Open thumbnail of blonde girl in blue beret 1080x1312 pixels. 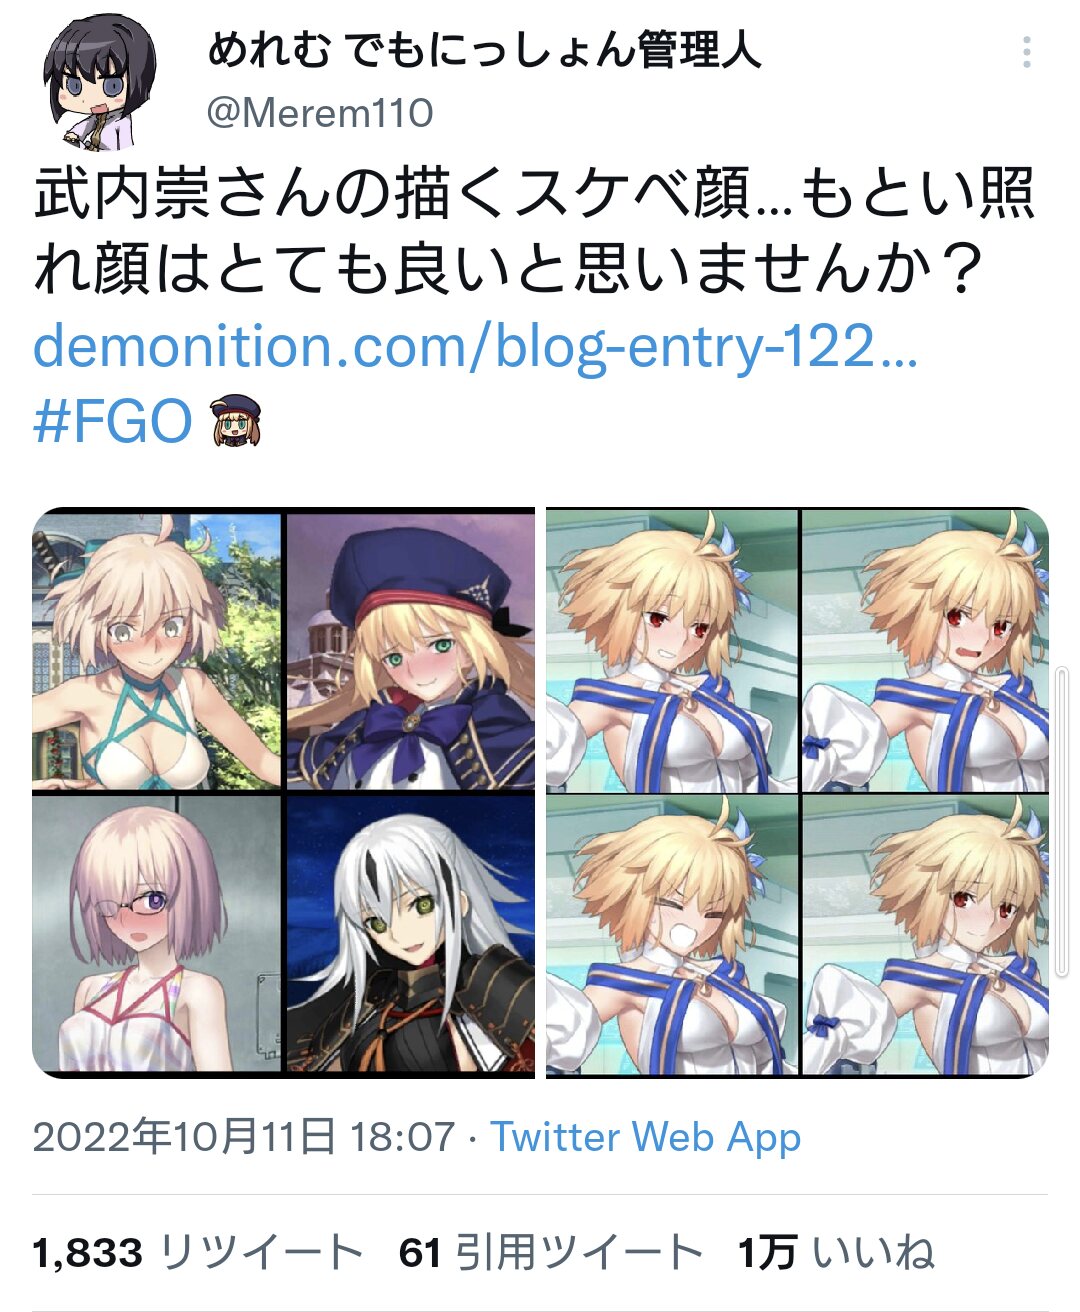[x=411, y=650]
